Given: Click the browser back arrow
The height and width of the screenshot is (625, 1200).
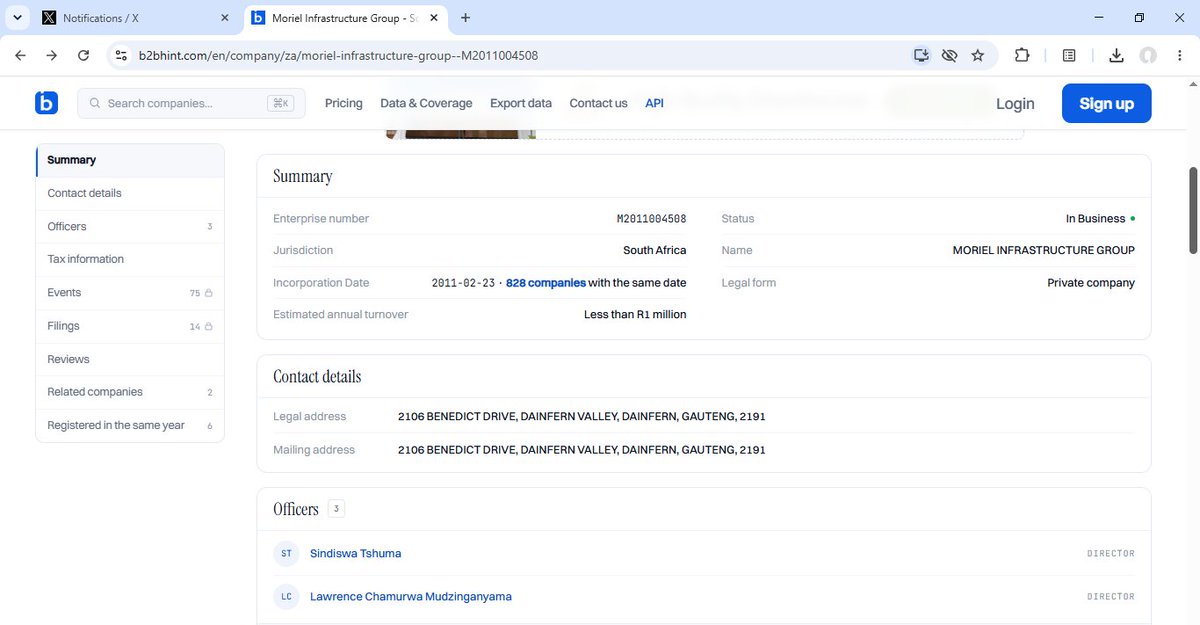Looking at the screenshot, I should (x=20, y=56).
